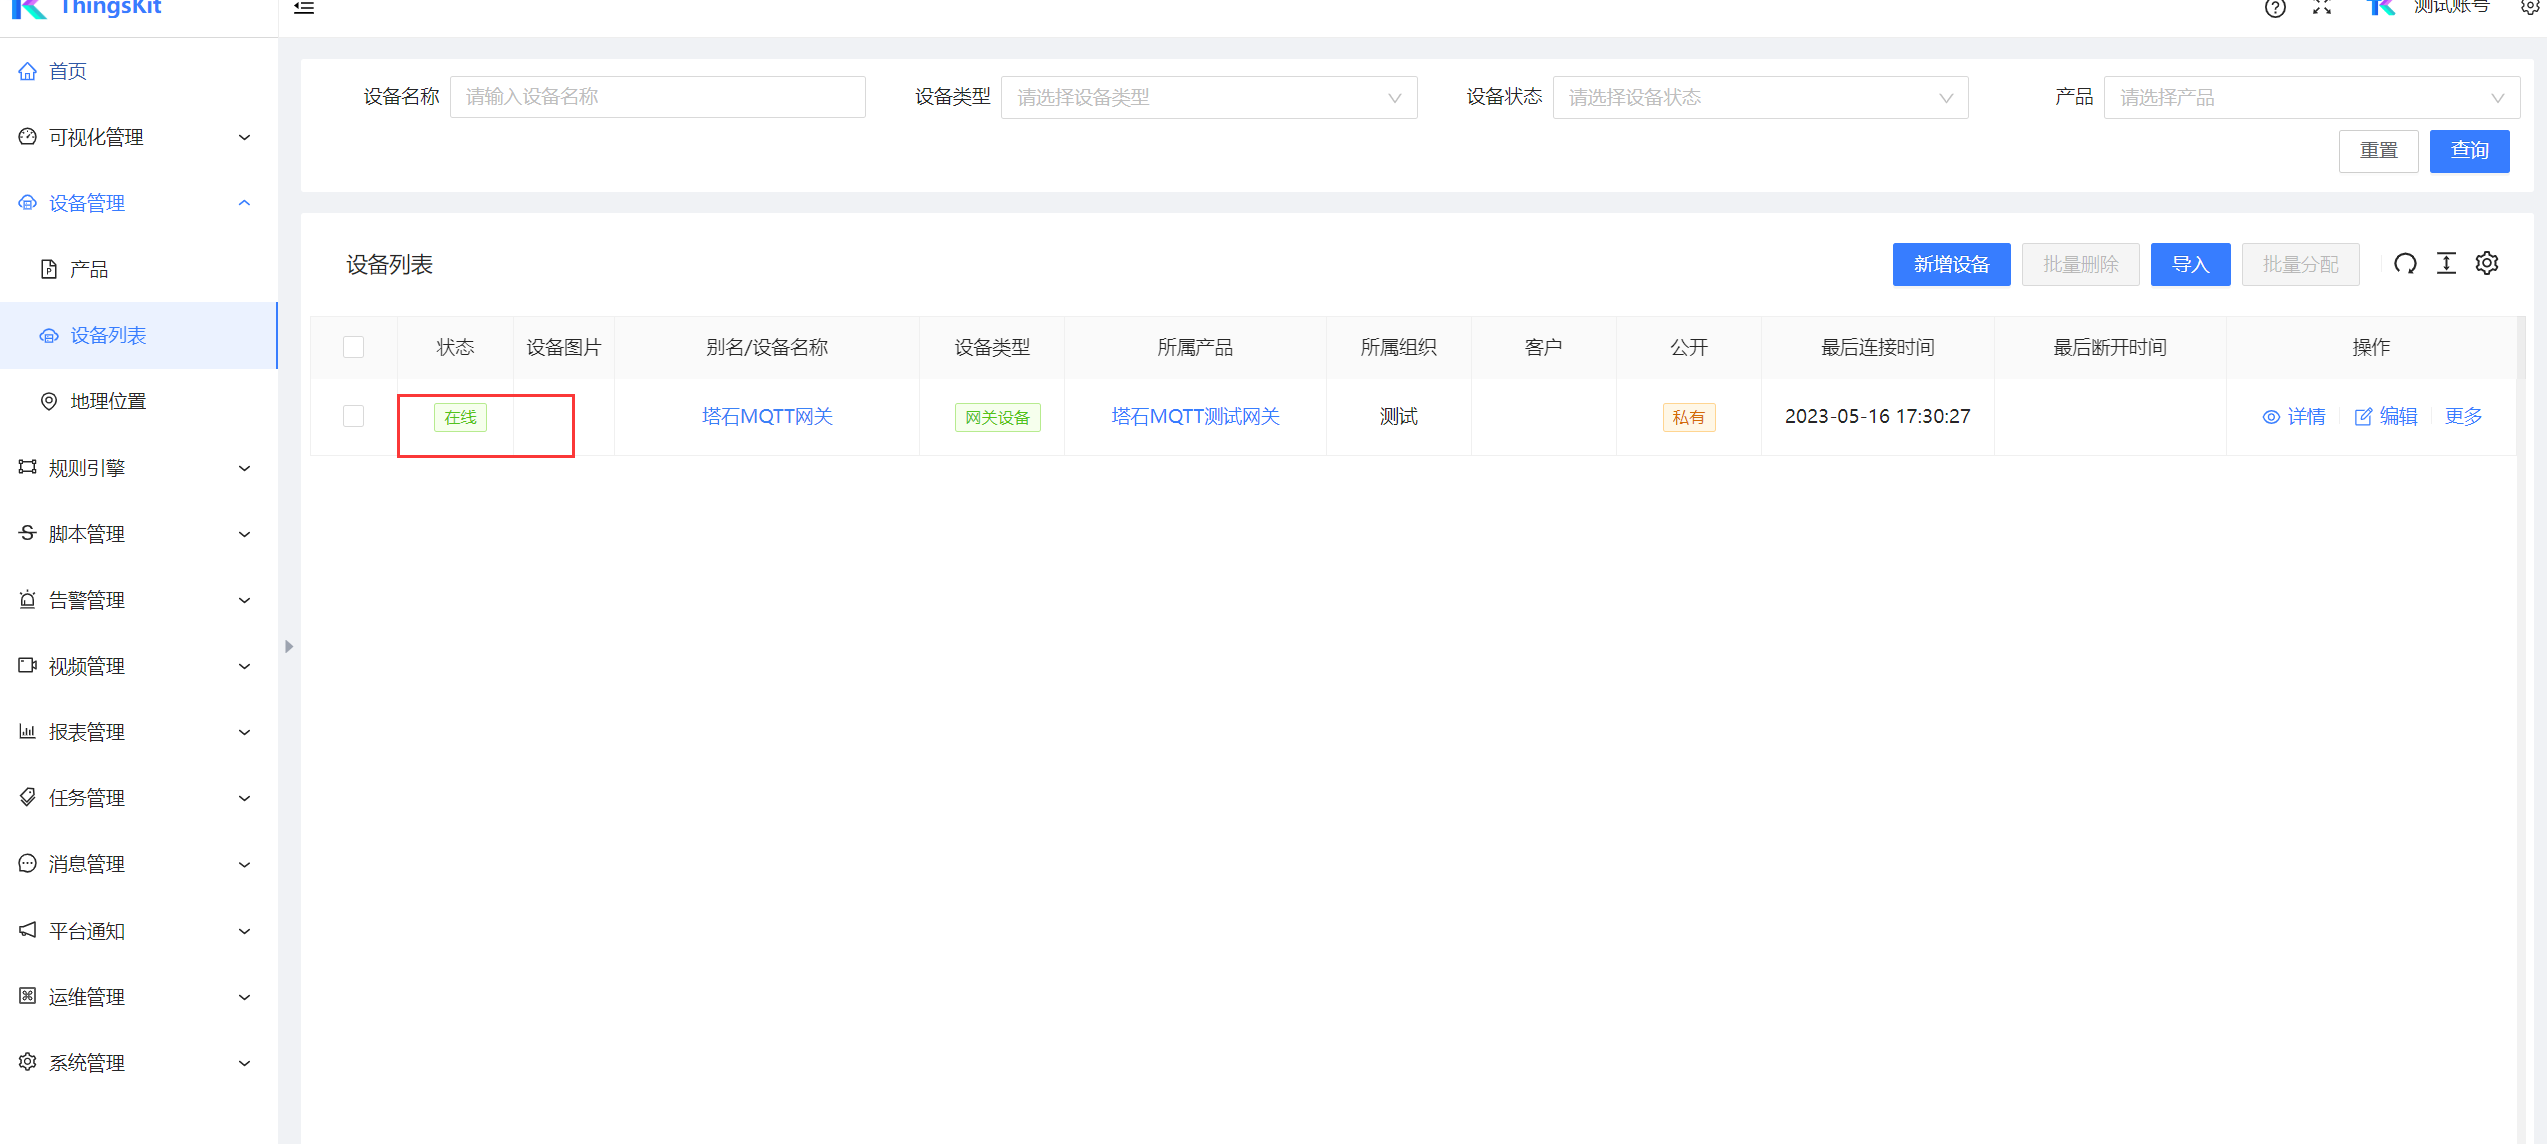2547x1144 pixels.
Task: Click the refresh icon in device list toolbar
Action: [x=2405, y=264]
